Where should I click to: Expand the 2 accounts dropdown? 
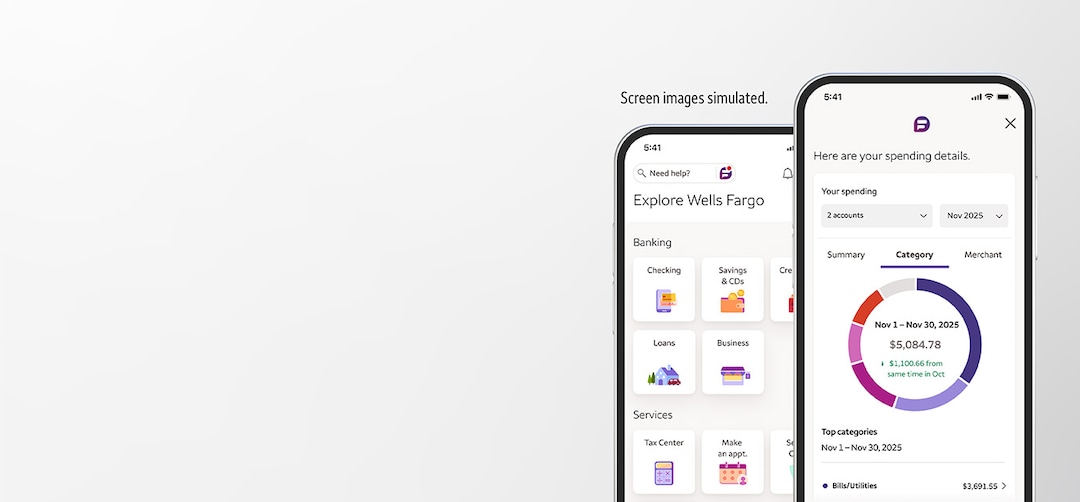(x=876, y=216)
